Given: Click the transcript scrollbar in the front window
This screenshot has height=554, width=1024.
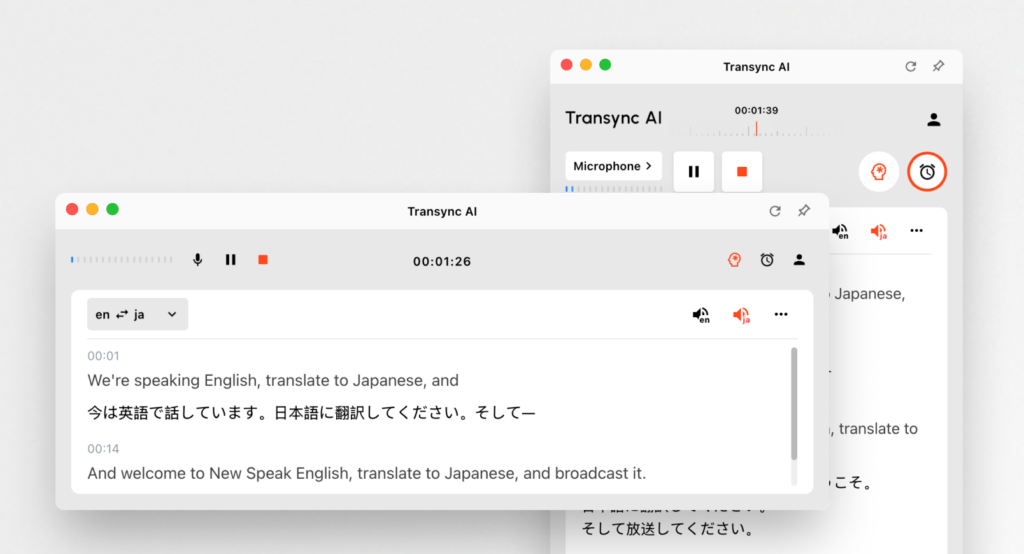Looking at the screenshot, I should coord(795,402).
